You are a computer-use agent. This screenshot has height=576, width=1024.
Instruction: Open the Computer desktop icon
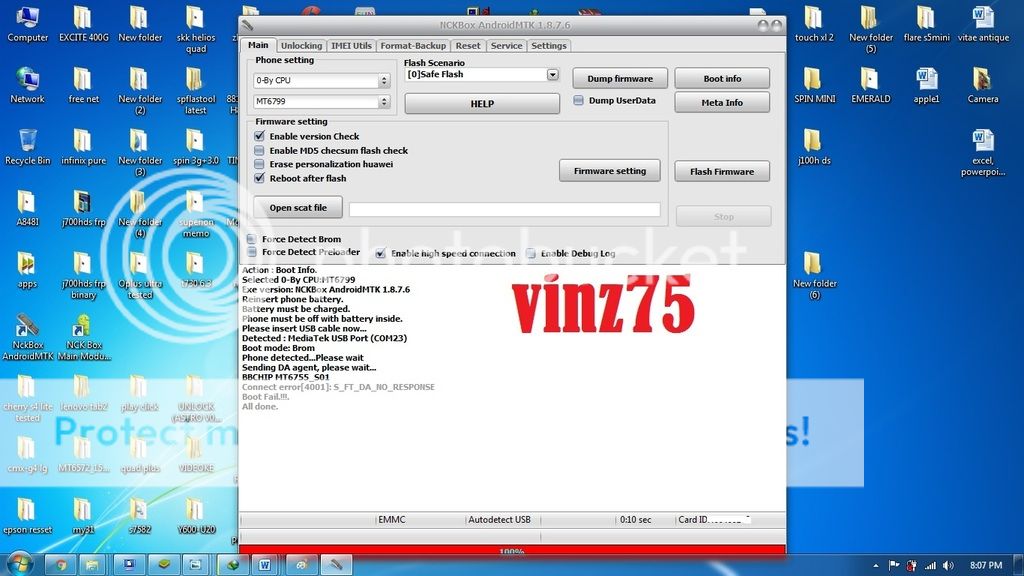pyautogui.click(x=27, y=19)
